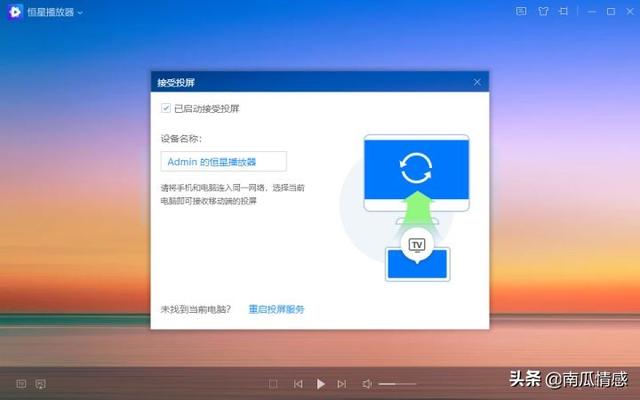Maximize the player window

coord(611,11)
